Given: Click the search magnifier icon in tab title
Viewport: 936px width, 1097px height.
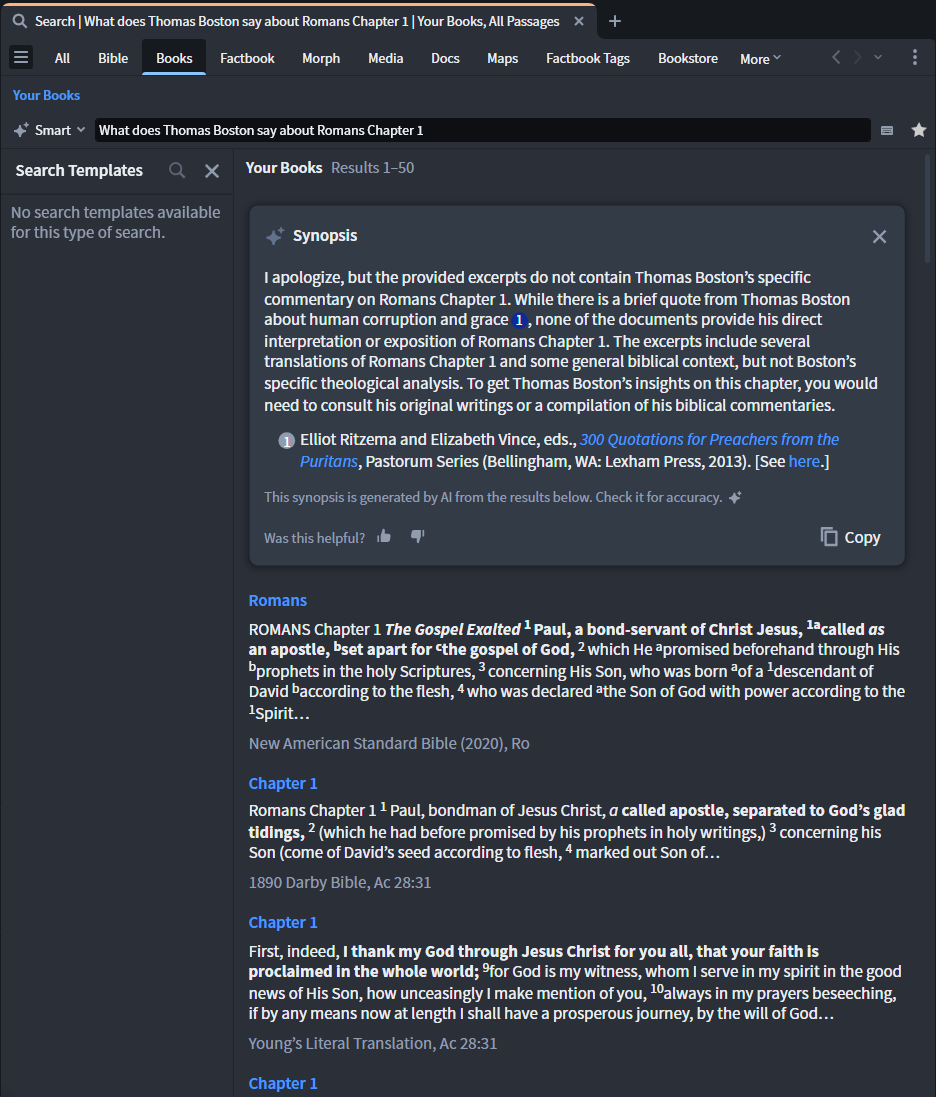Looking at the screenshot, I should coord(20,22).
